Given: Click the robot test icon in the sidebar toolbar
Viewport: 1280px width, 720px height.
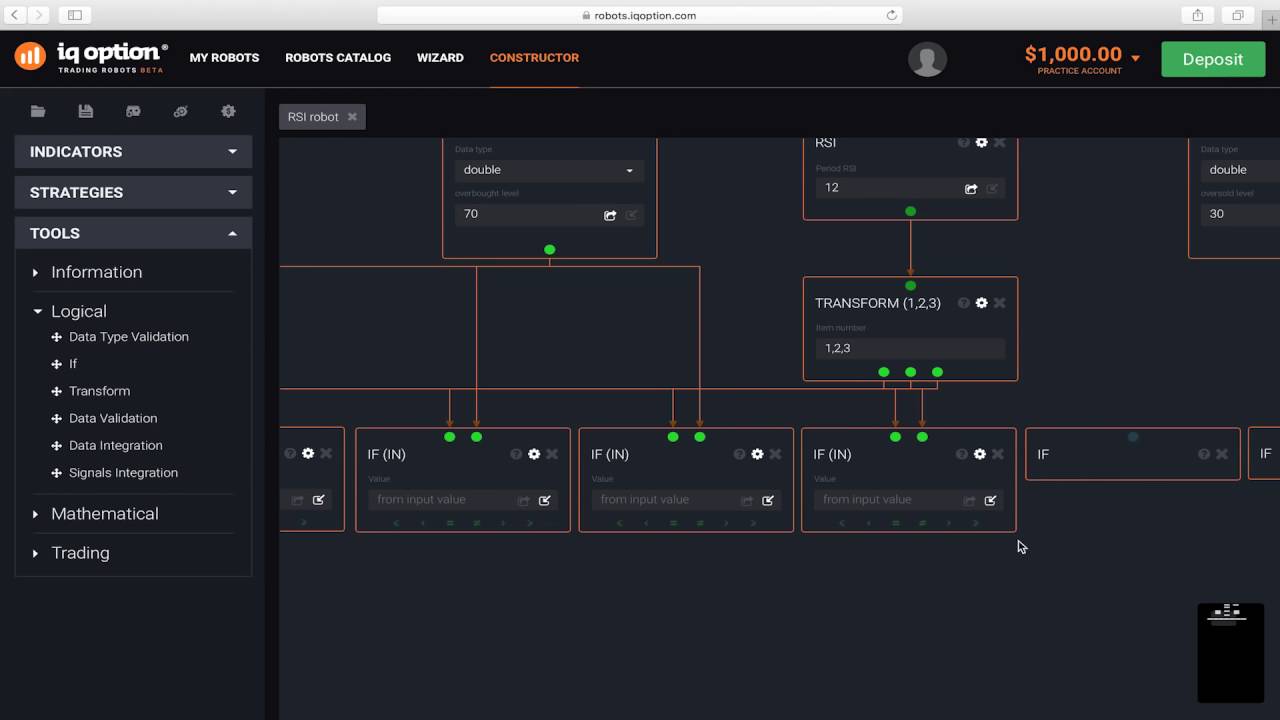Looking at the screenshot, I should (133, 112).
